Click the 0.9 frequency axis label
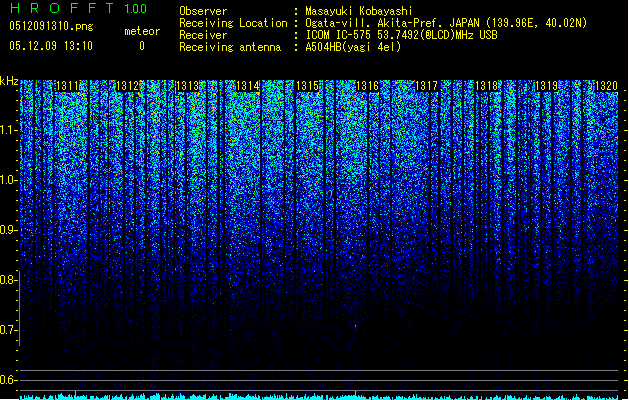The width and height of the screenshot is (629, 400). point(8,230)
